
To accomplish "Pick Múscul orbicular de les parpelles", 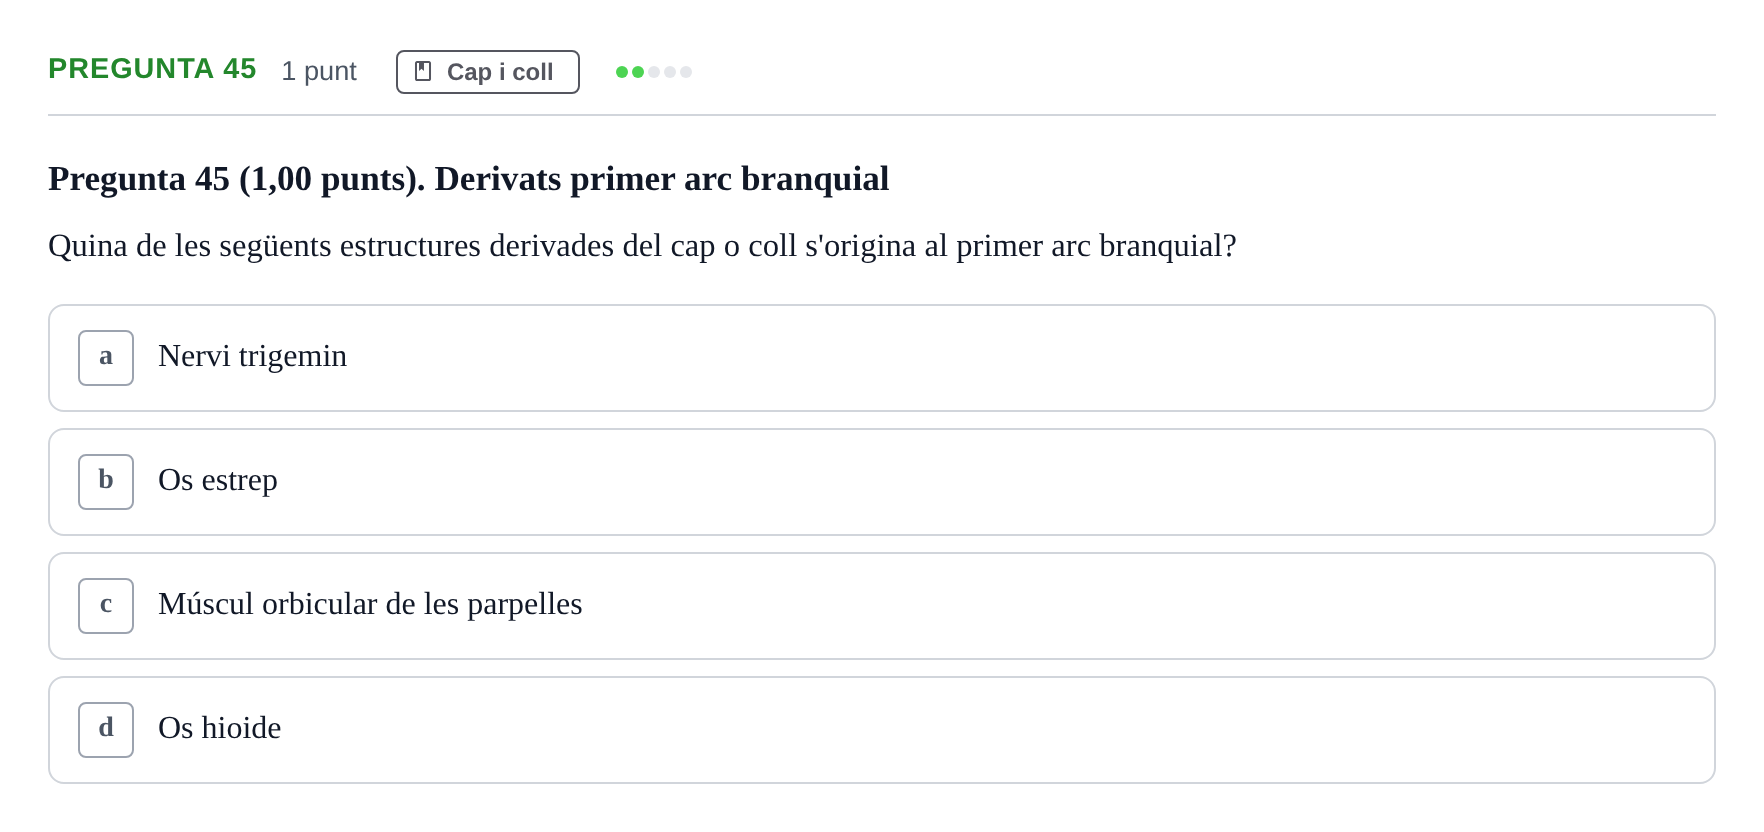I will [x=882, y=606].
